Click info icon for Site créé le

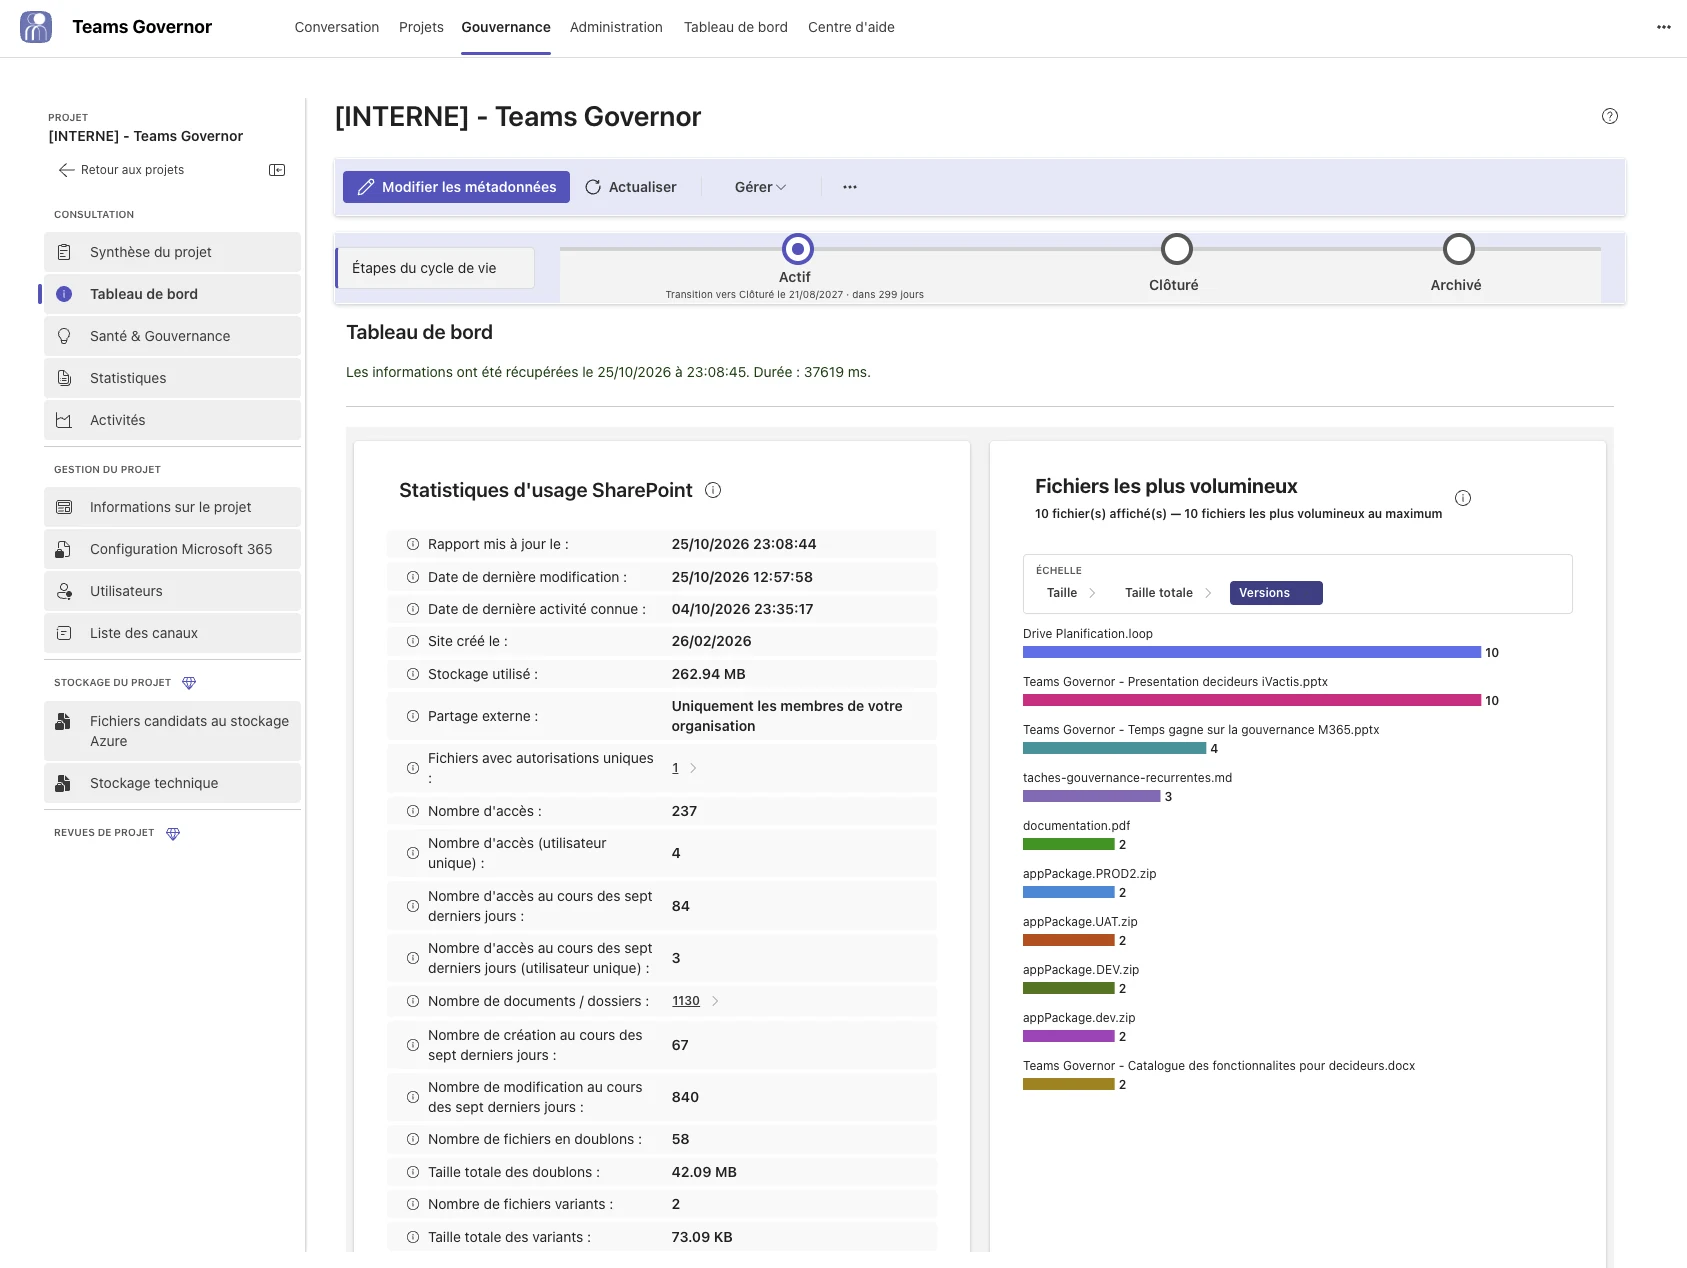[412, 641]
